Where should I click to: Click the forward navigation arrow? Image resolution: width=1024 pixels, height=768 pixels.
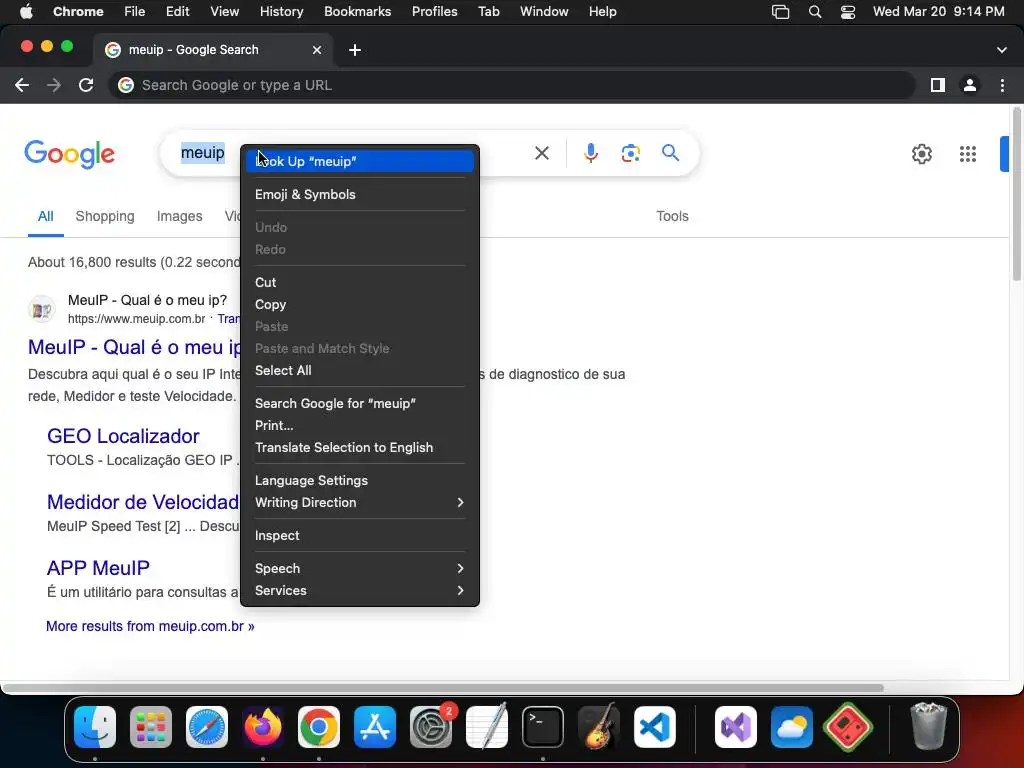pyautogui.click(x=54, y=85)
